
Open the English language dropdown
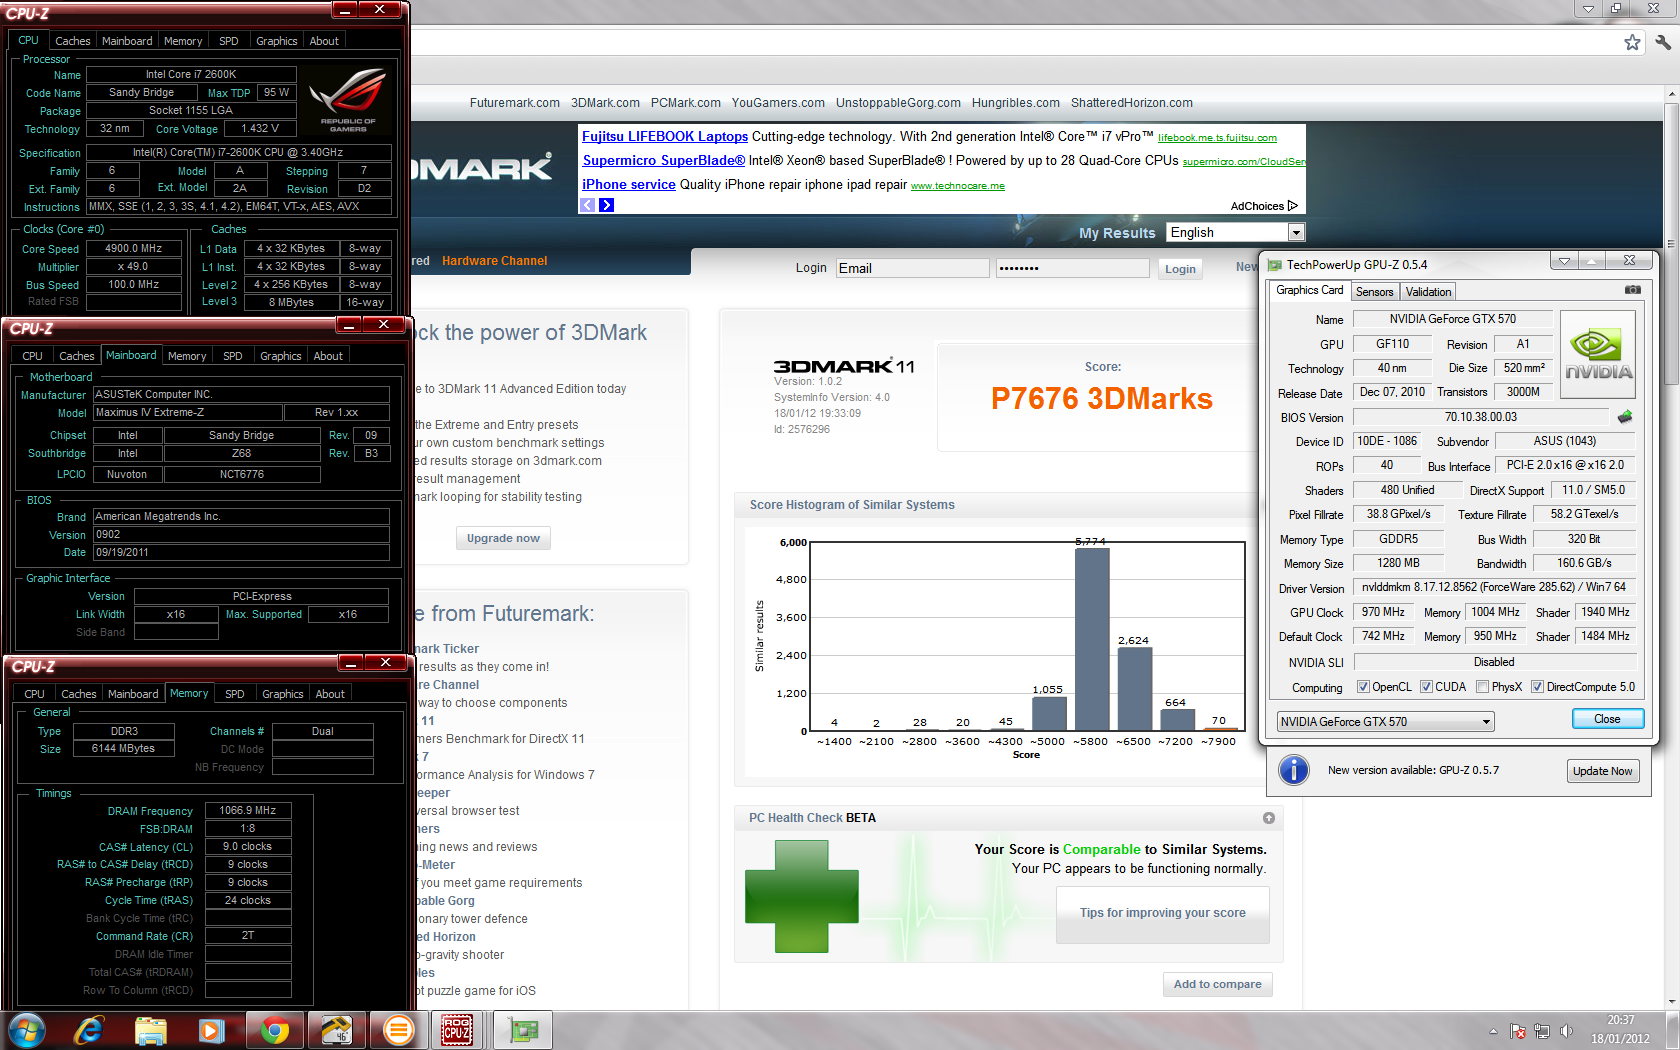coord(1235,232)
